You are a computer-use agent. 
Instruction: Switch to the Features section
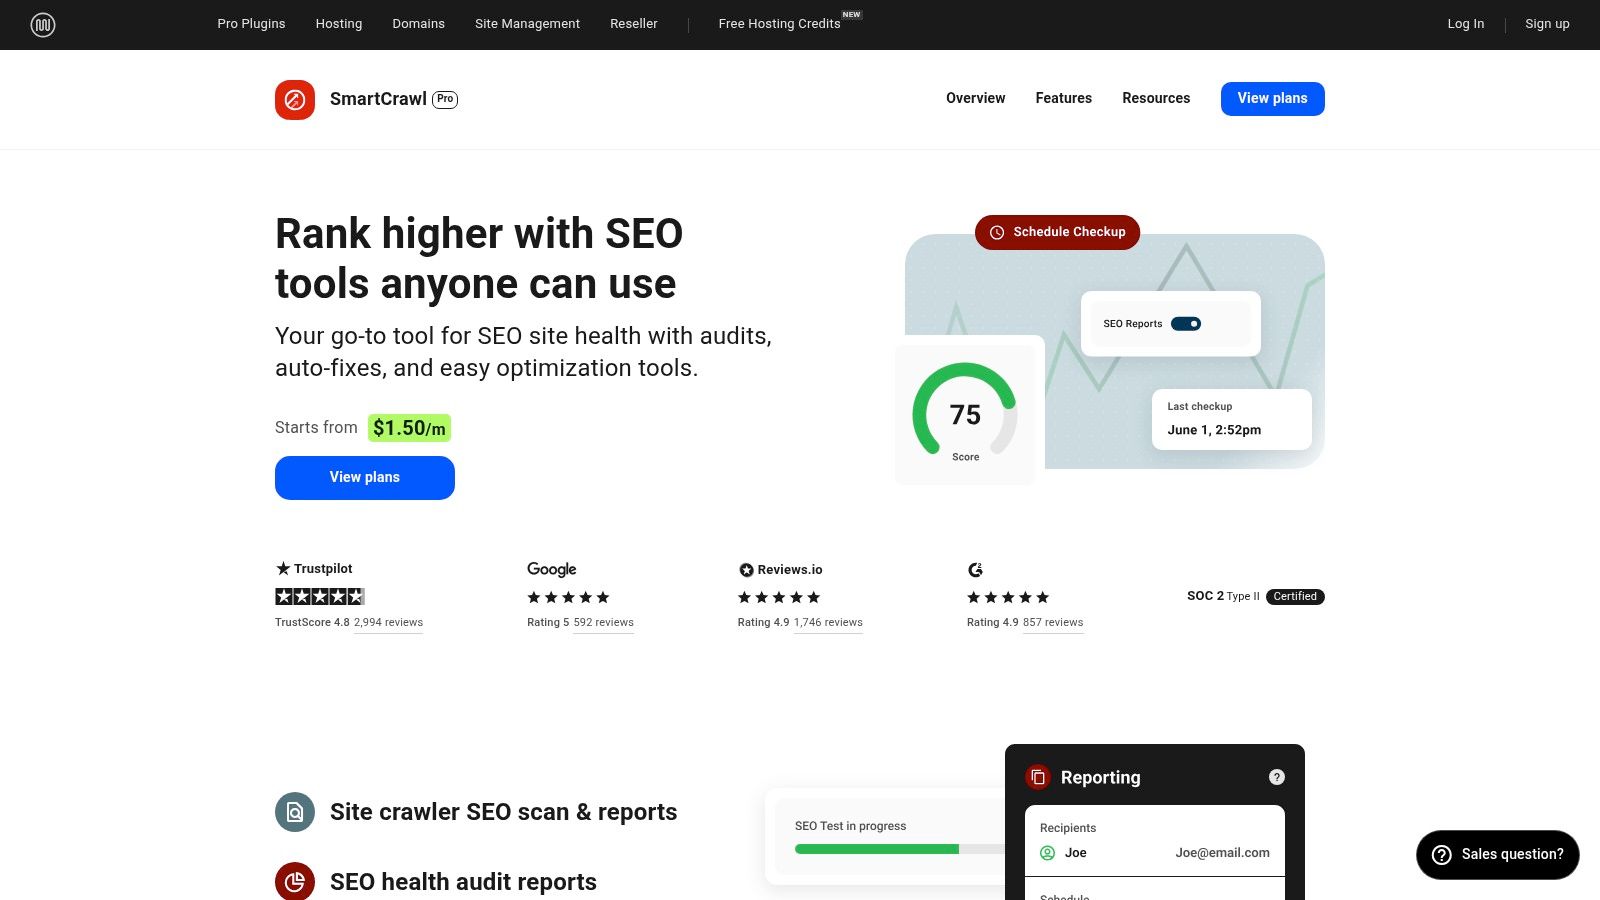pos(1063,98)
